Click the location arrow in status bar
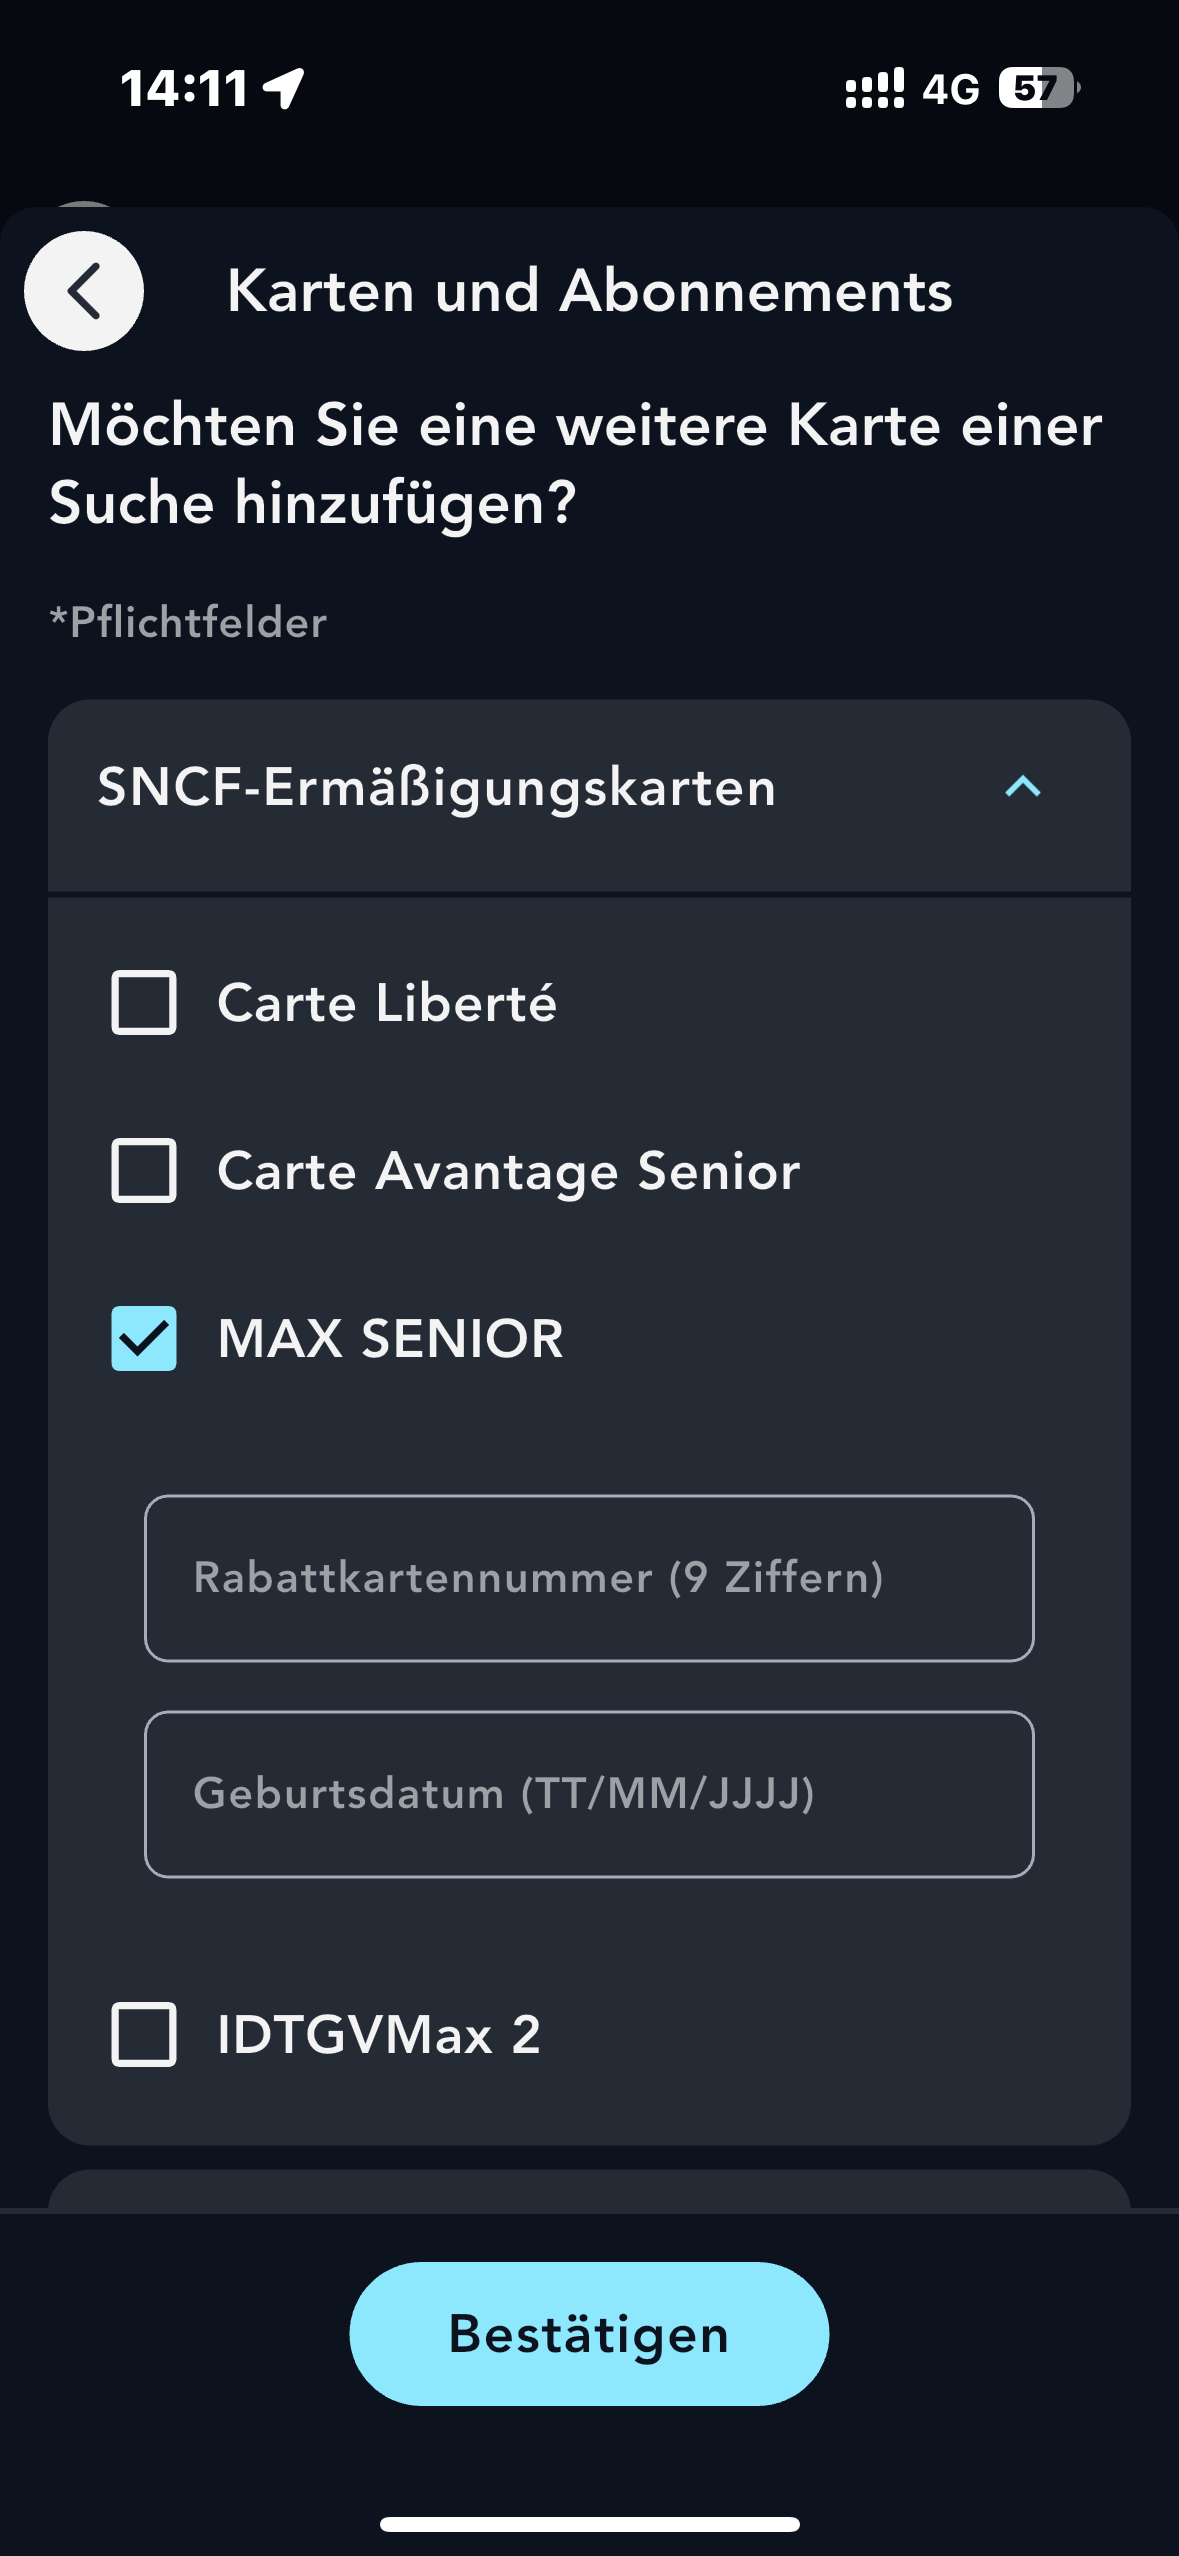Viewport: 1179px width, 2556px height. 284,88
